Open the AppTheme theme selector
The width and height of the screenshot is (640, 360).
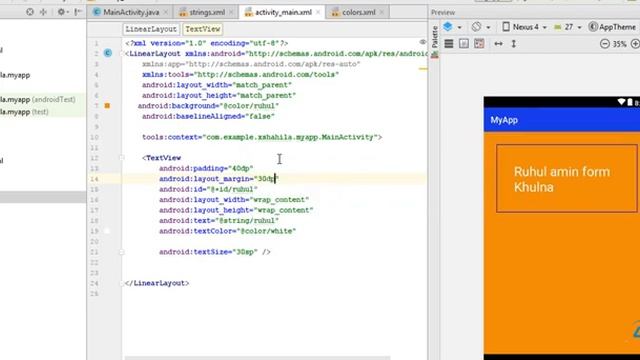click(612, 27)
